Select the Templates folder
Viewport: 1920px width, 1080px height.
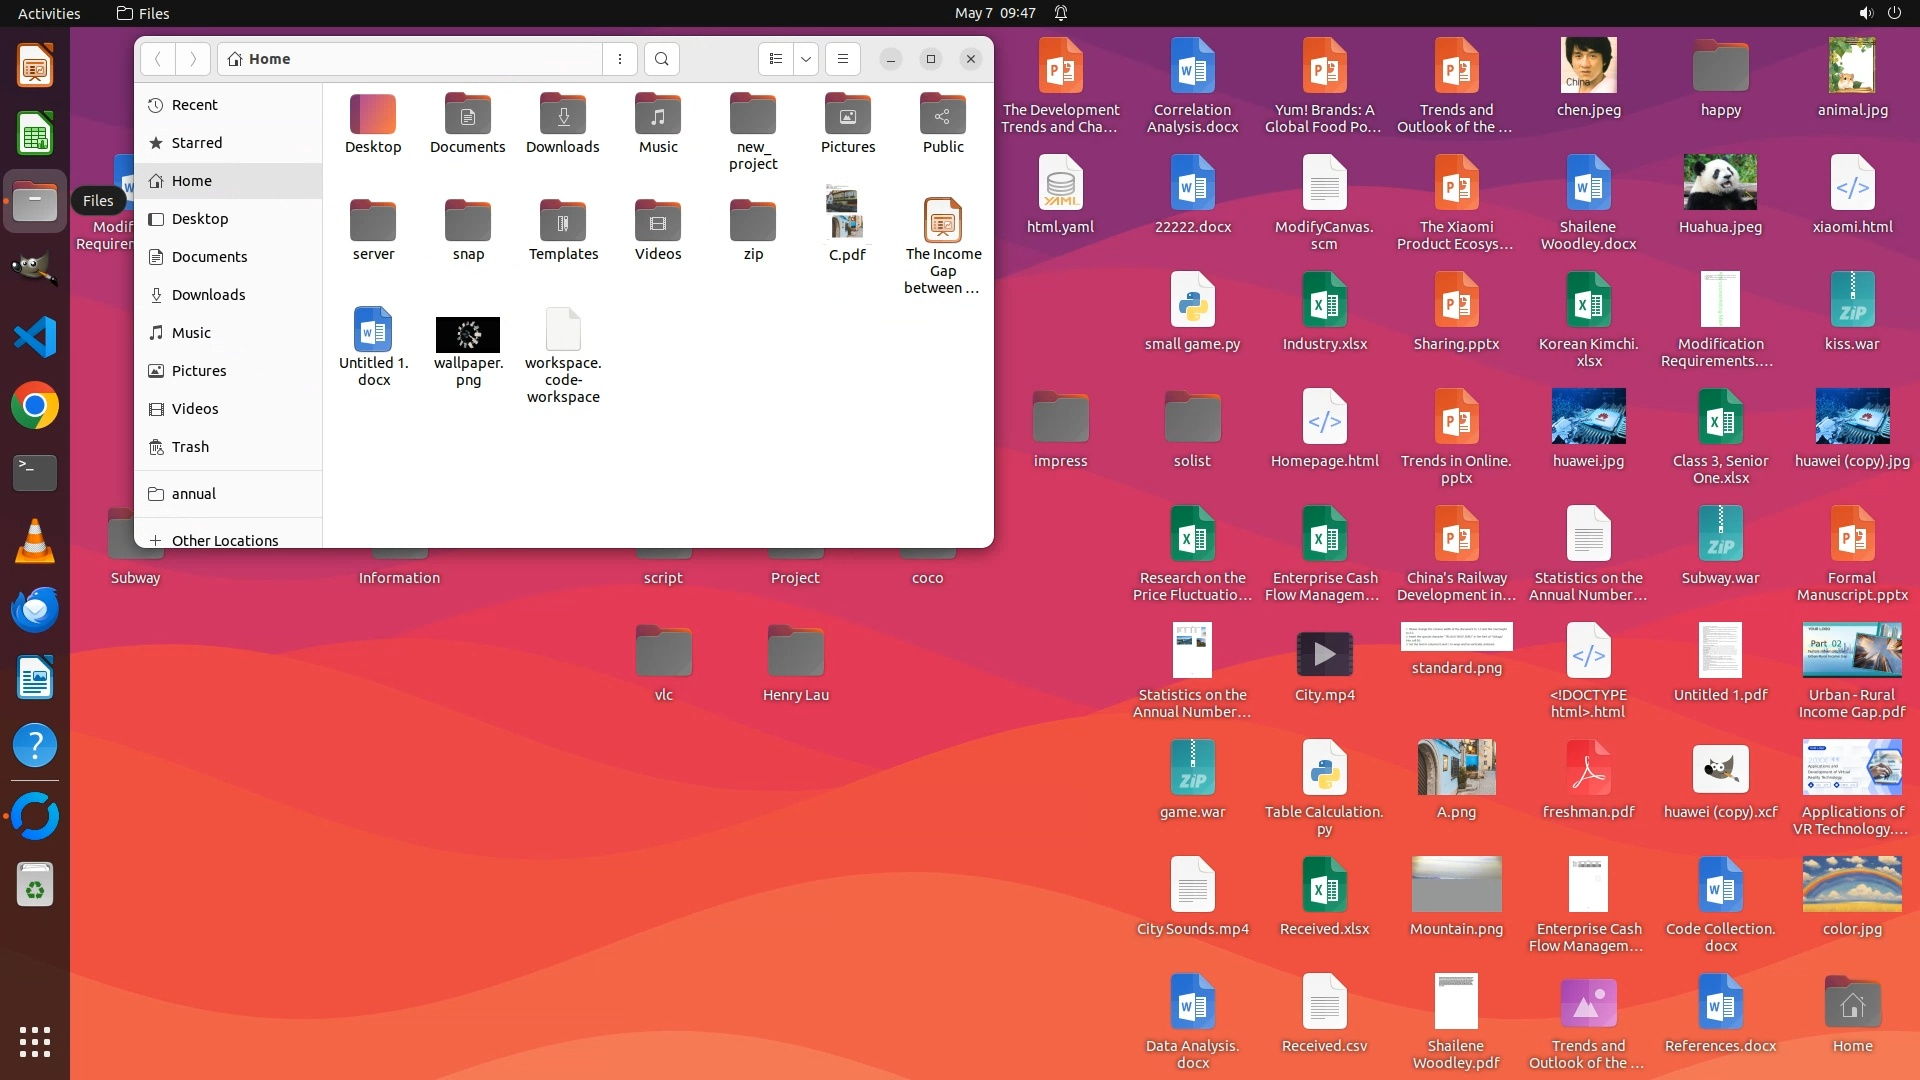(563, 222)
